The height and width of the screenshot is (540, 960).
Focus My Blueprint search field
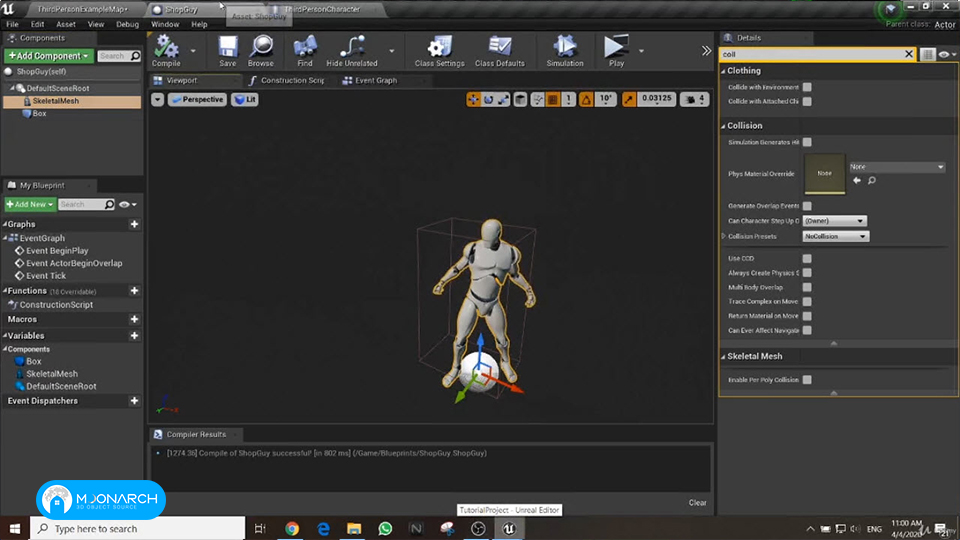(x=86, y=204)
